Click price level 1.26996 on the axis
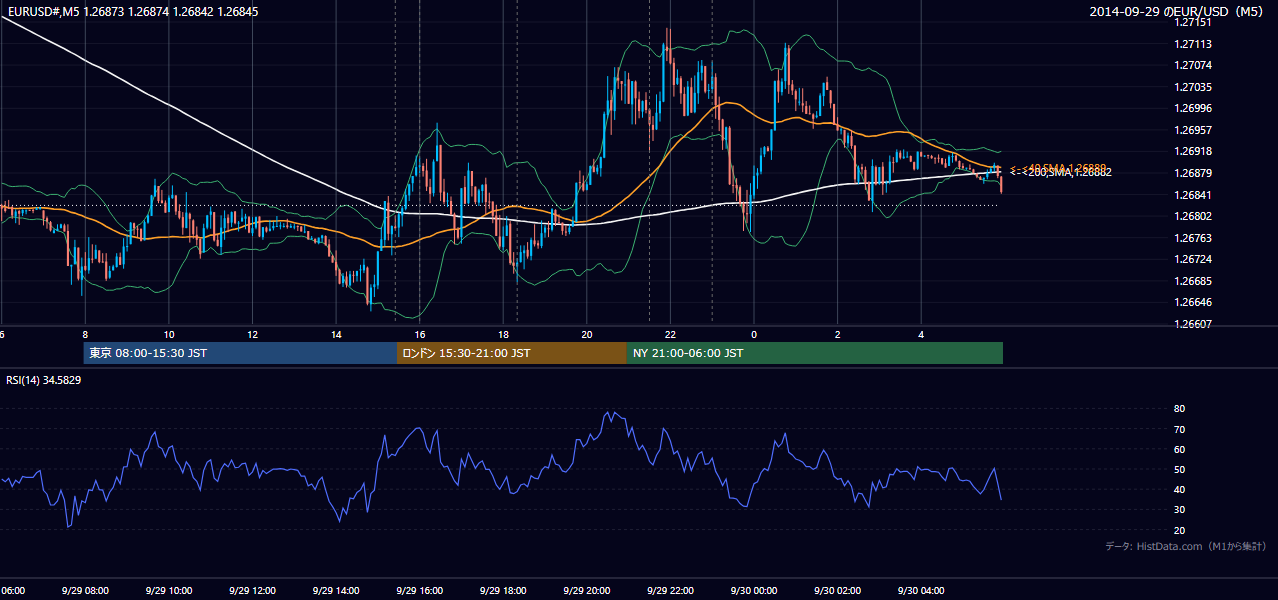The height and width of the screenshot is (600, 1278). [1193, 109]
